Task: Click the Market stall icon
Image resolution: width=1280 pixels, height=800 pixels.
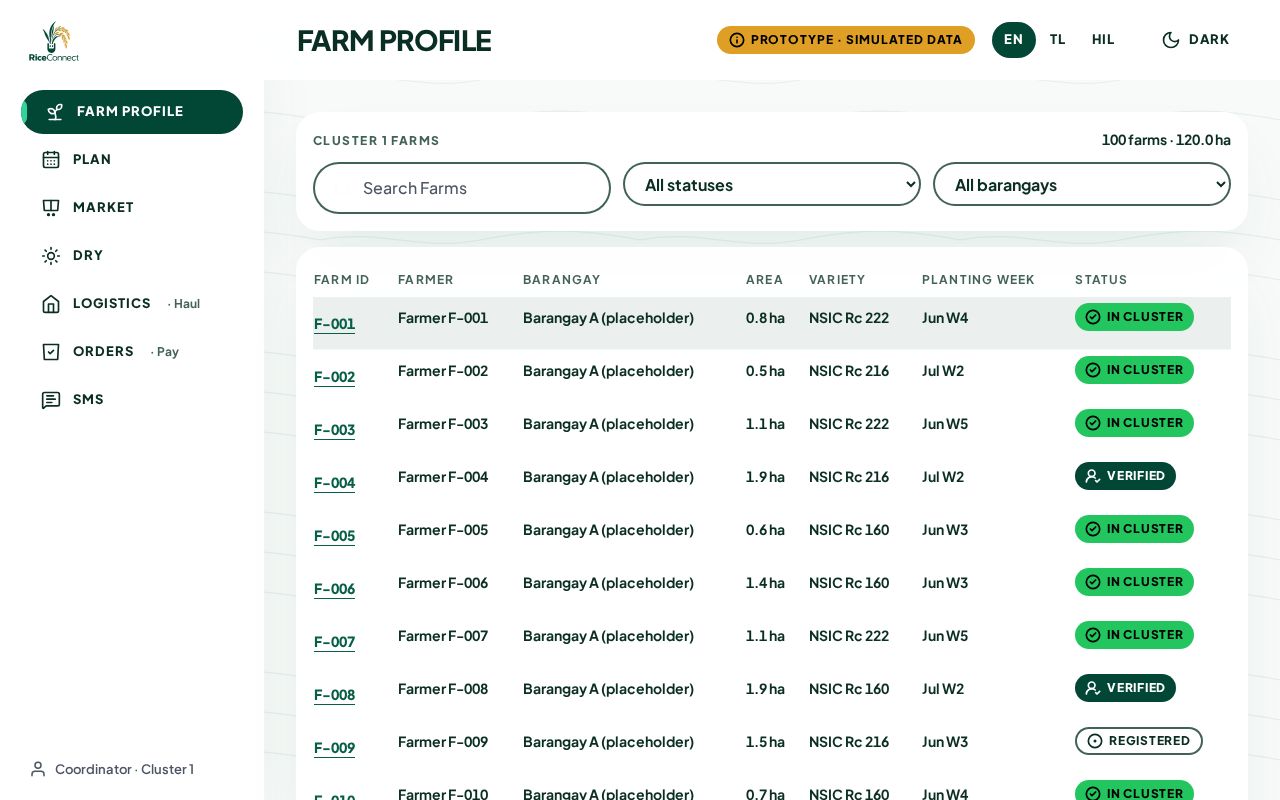Action: tap(51, 208)
